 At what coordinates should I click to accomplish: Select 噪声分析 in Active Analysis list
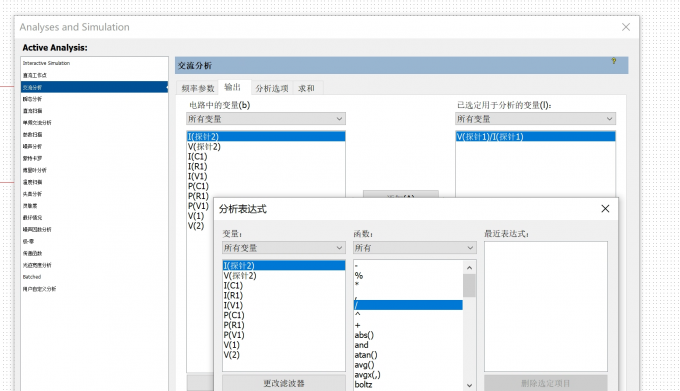94,147
